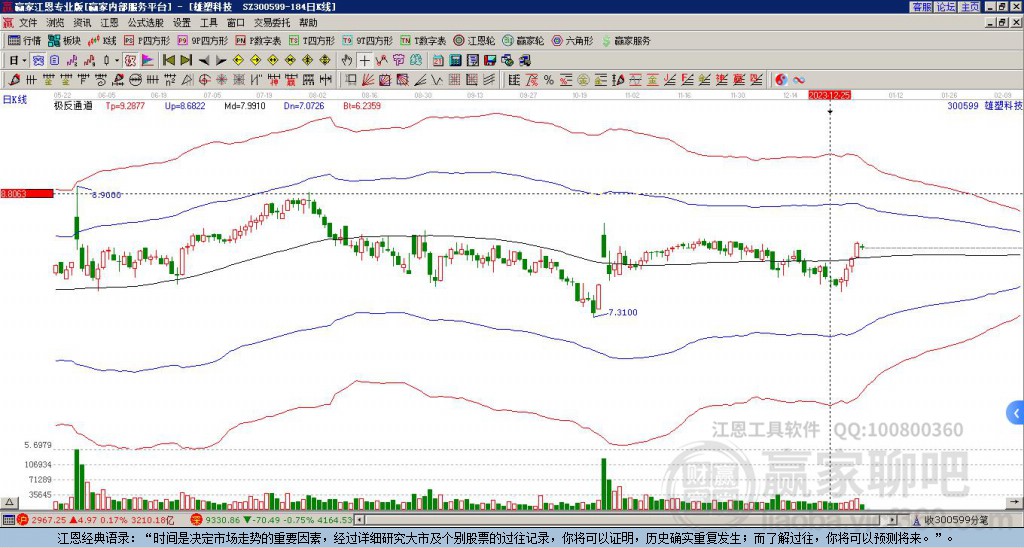
Task: Click the black left arrow icon
Action: (204, 61)
